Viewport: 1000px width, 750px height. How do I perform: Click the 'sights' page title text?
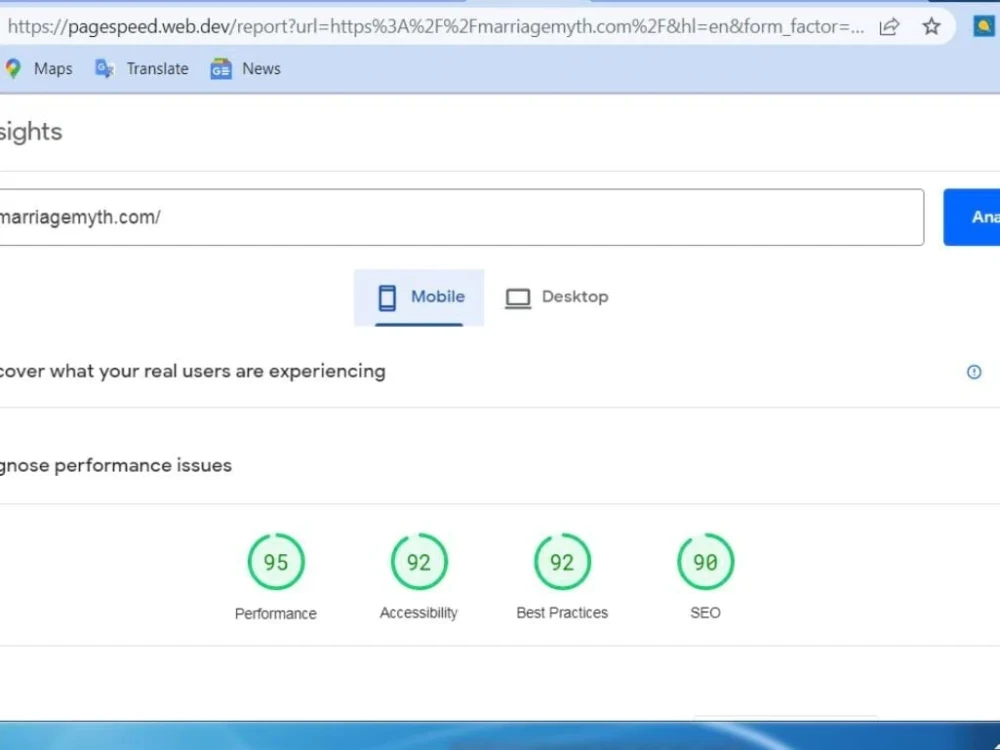point(31,133)
